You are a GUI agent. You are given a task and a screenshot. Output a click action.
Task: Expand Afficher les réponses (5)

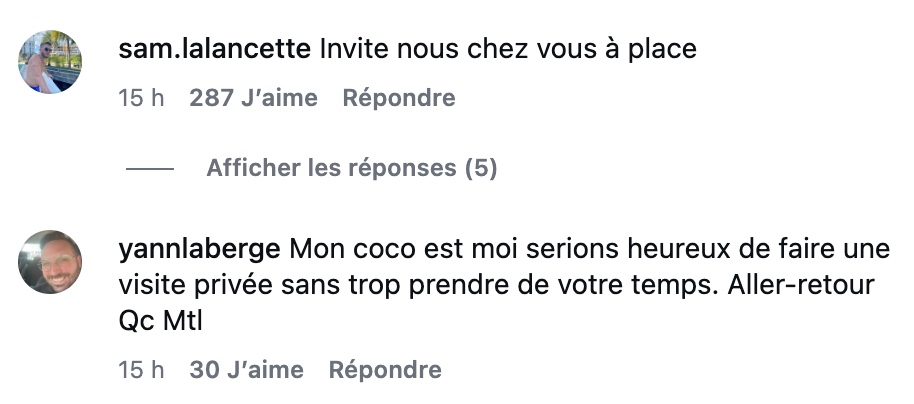(351, 168)
